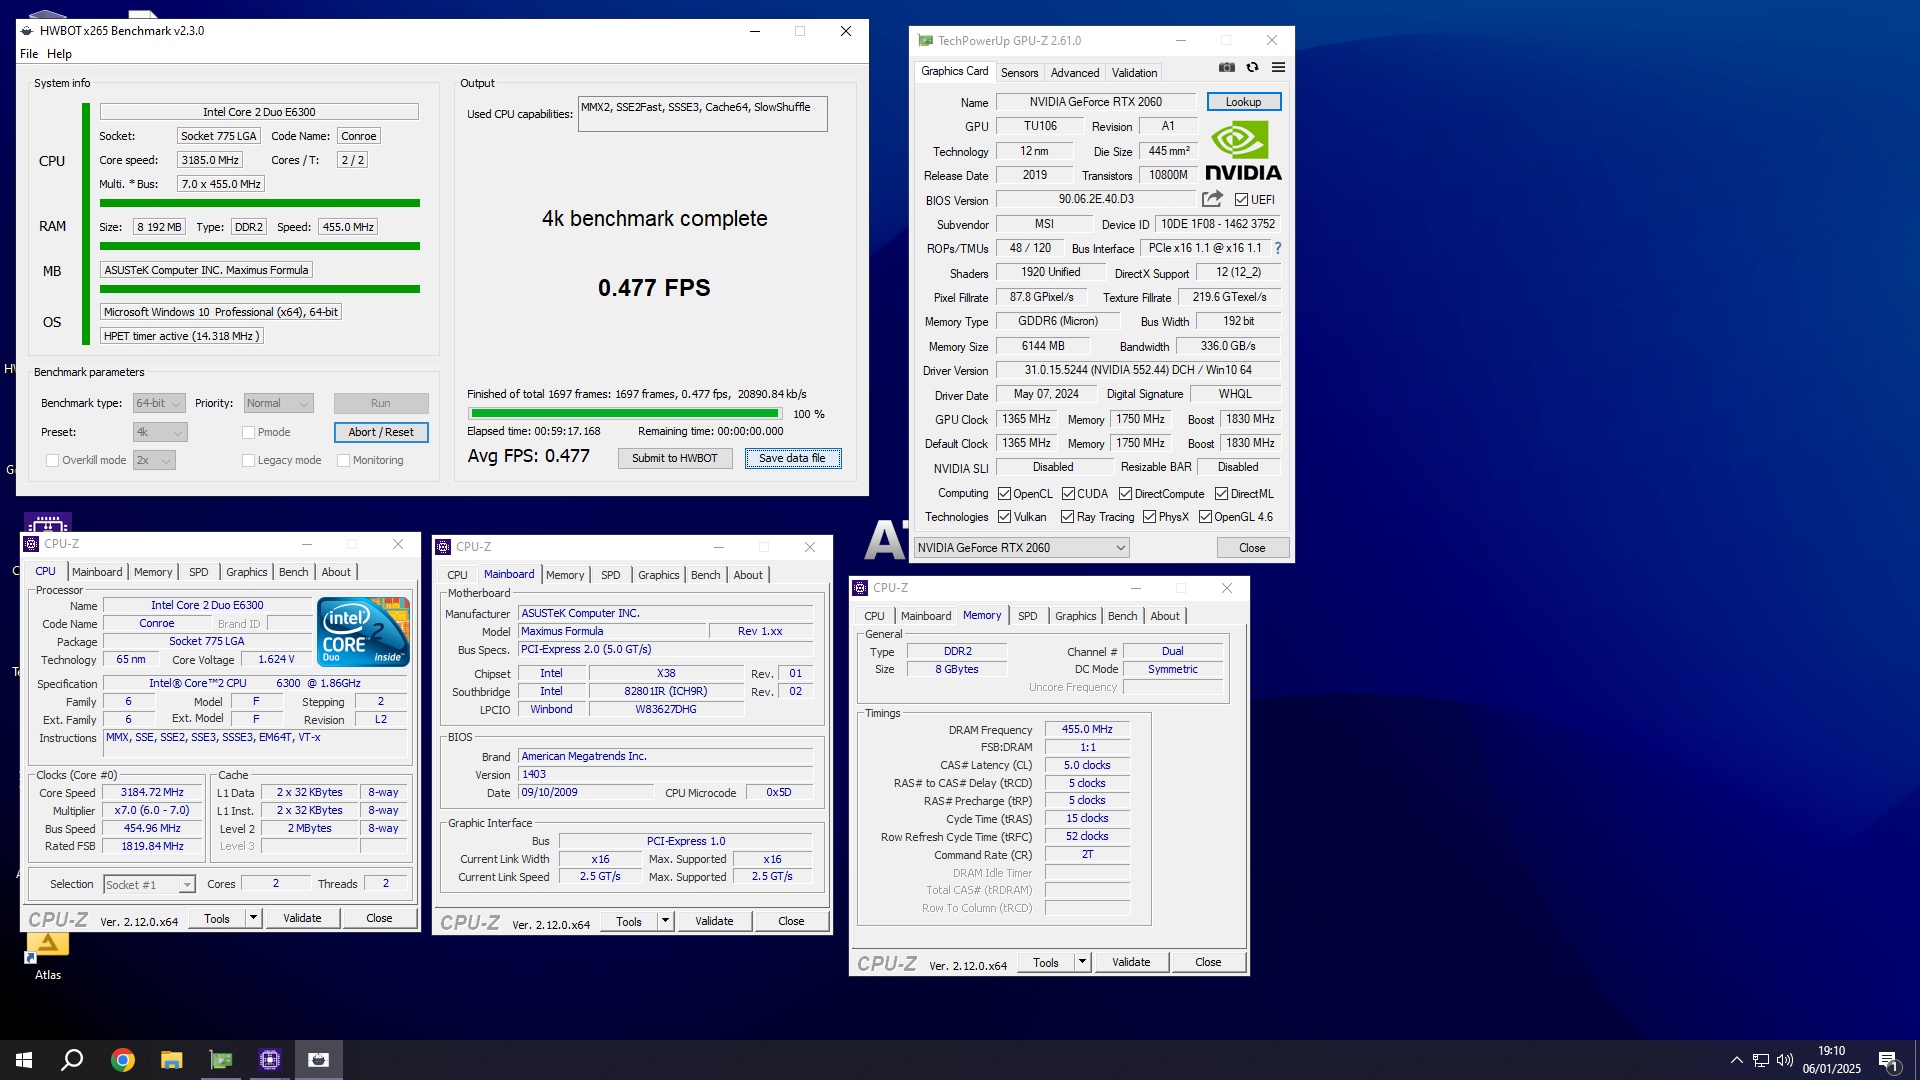Toggle the OpenCL checkbox
1920x1080 pixels.
coord(1004,494)
